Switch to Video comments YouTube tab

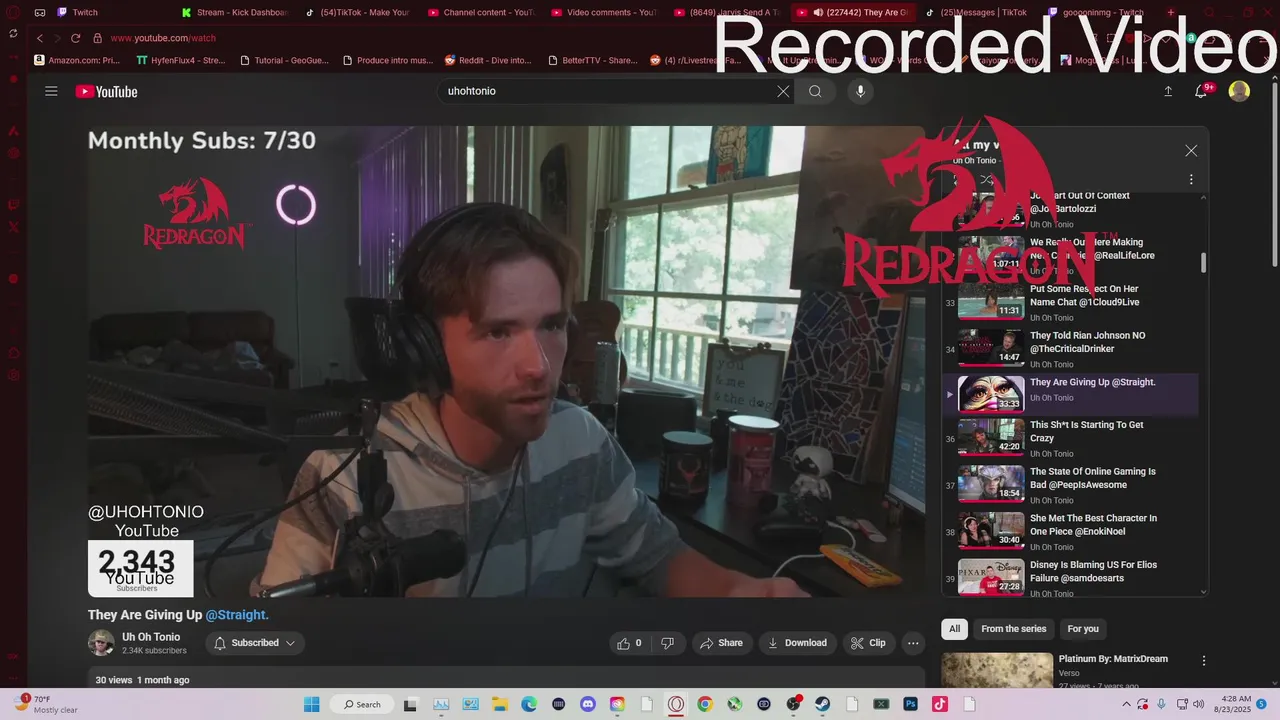click(x=605, y=12)
